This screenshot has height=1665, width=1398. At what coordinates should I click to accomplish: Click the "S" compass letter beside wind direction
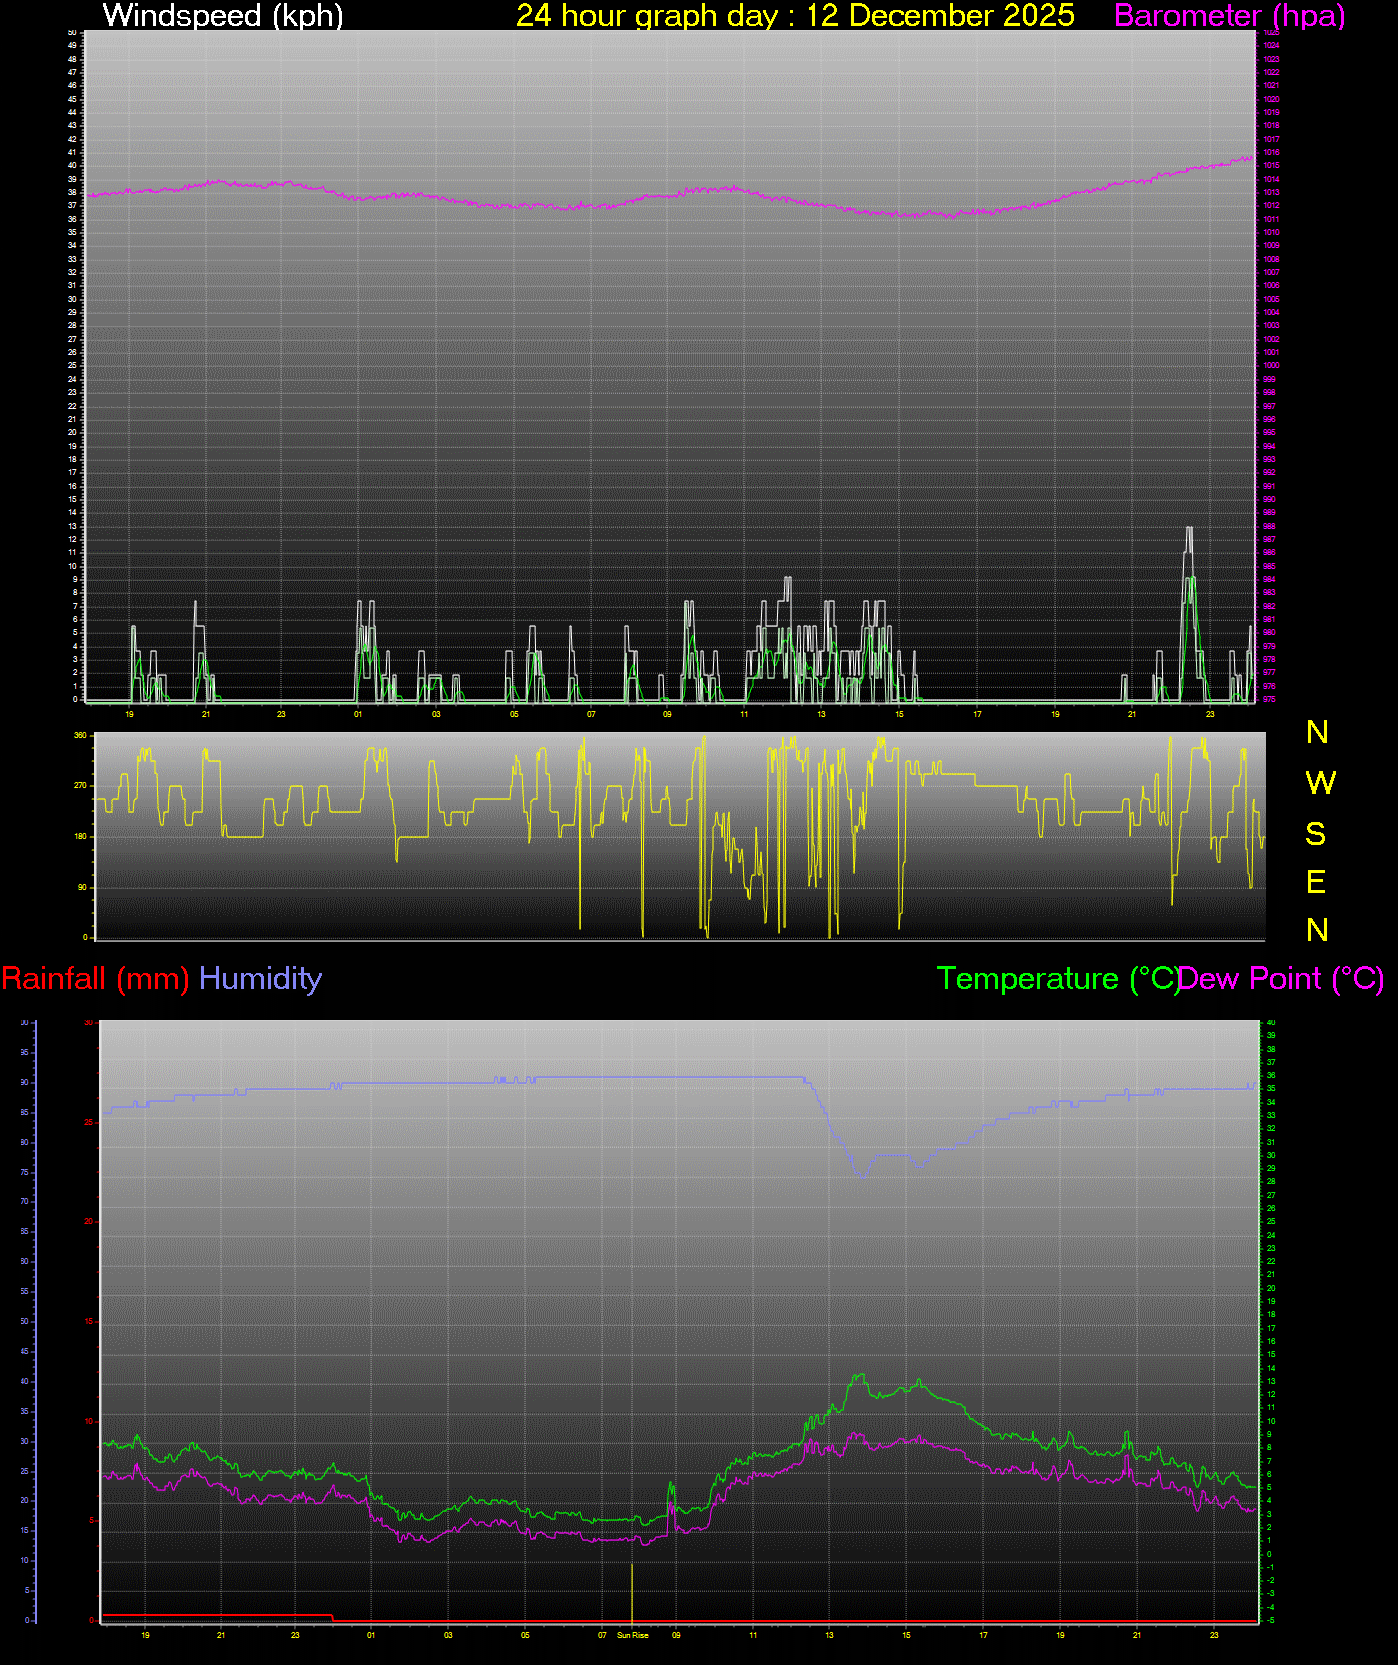1316,833
